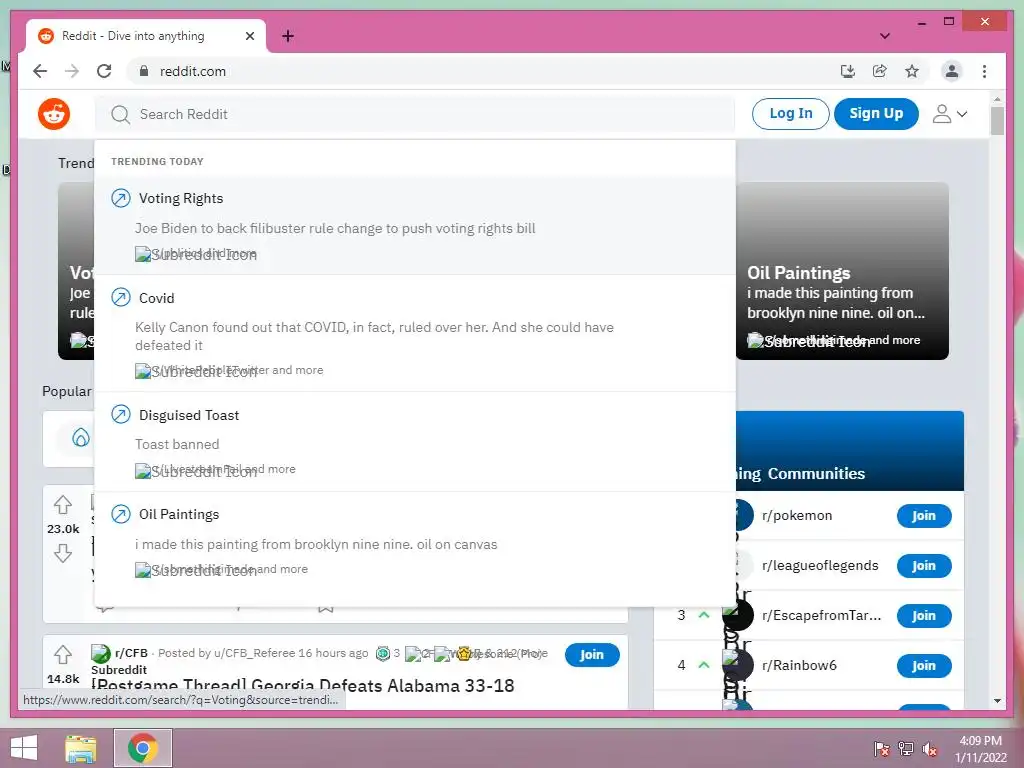Click the browser forward arrow

point(72,71)
